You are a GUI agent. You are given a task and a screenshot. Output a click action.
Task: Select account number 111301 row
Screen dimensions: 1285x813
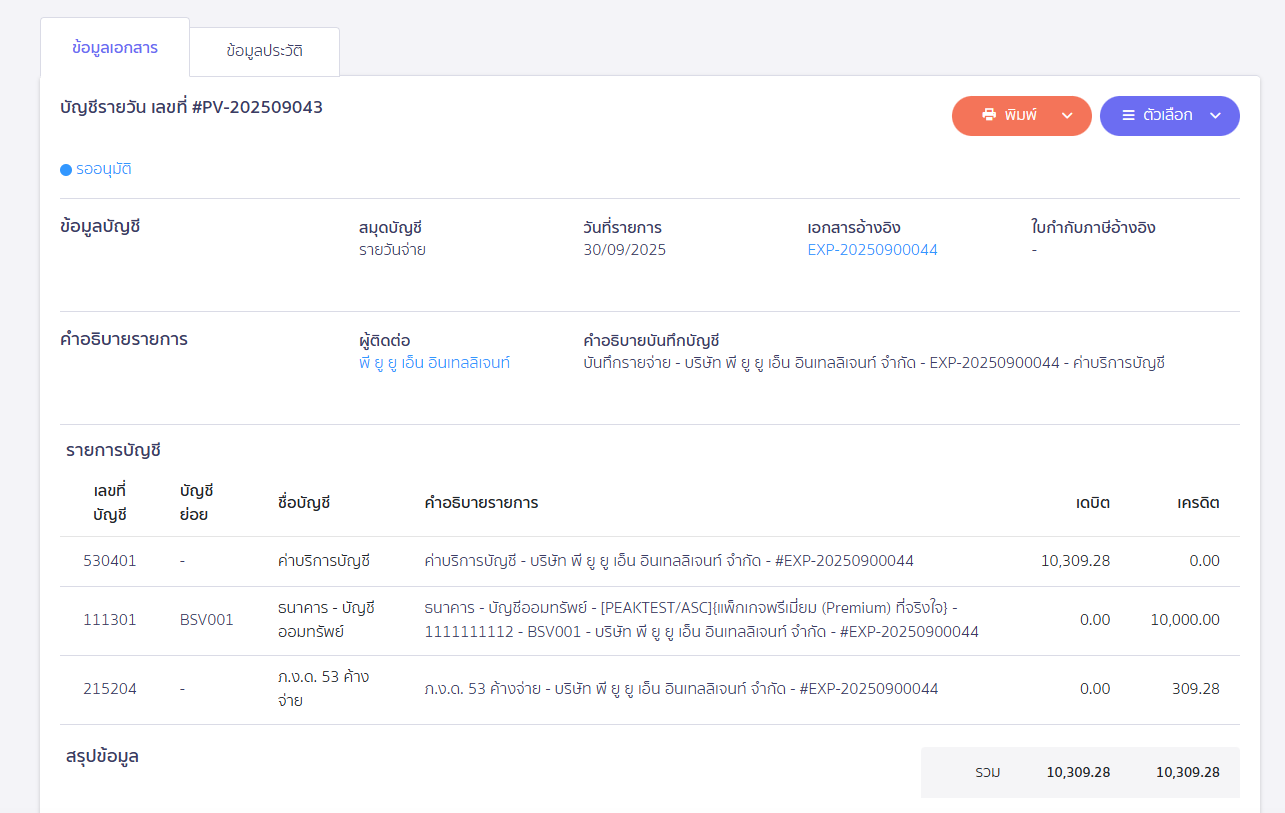[x=109, y=620]
